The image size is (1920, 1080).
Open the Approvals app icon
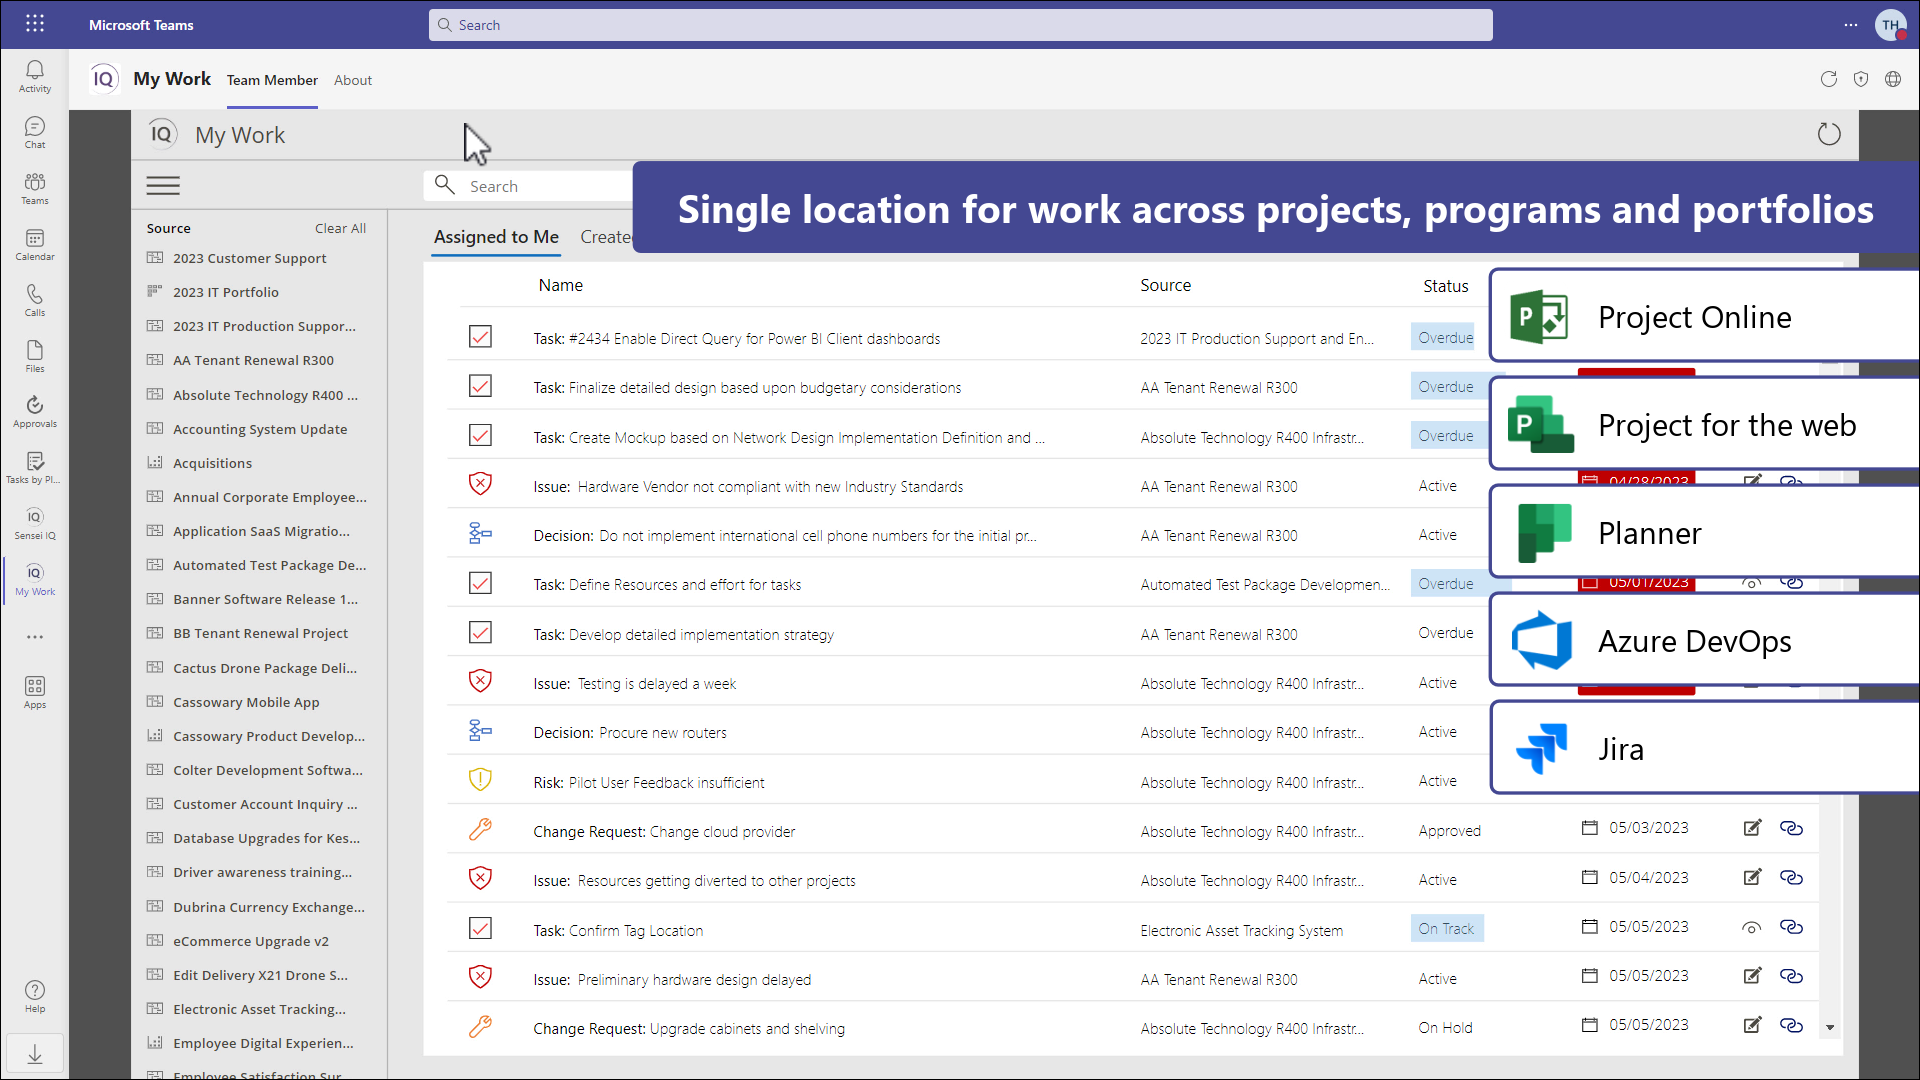[35, 411]
